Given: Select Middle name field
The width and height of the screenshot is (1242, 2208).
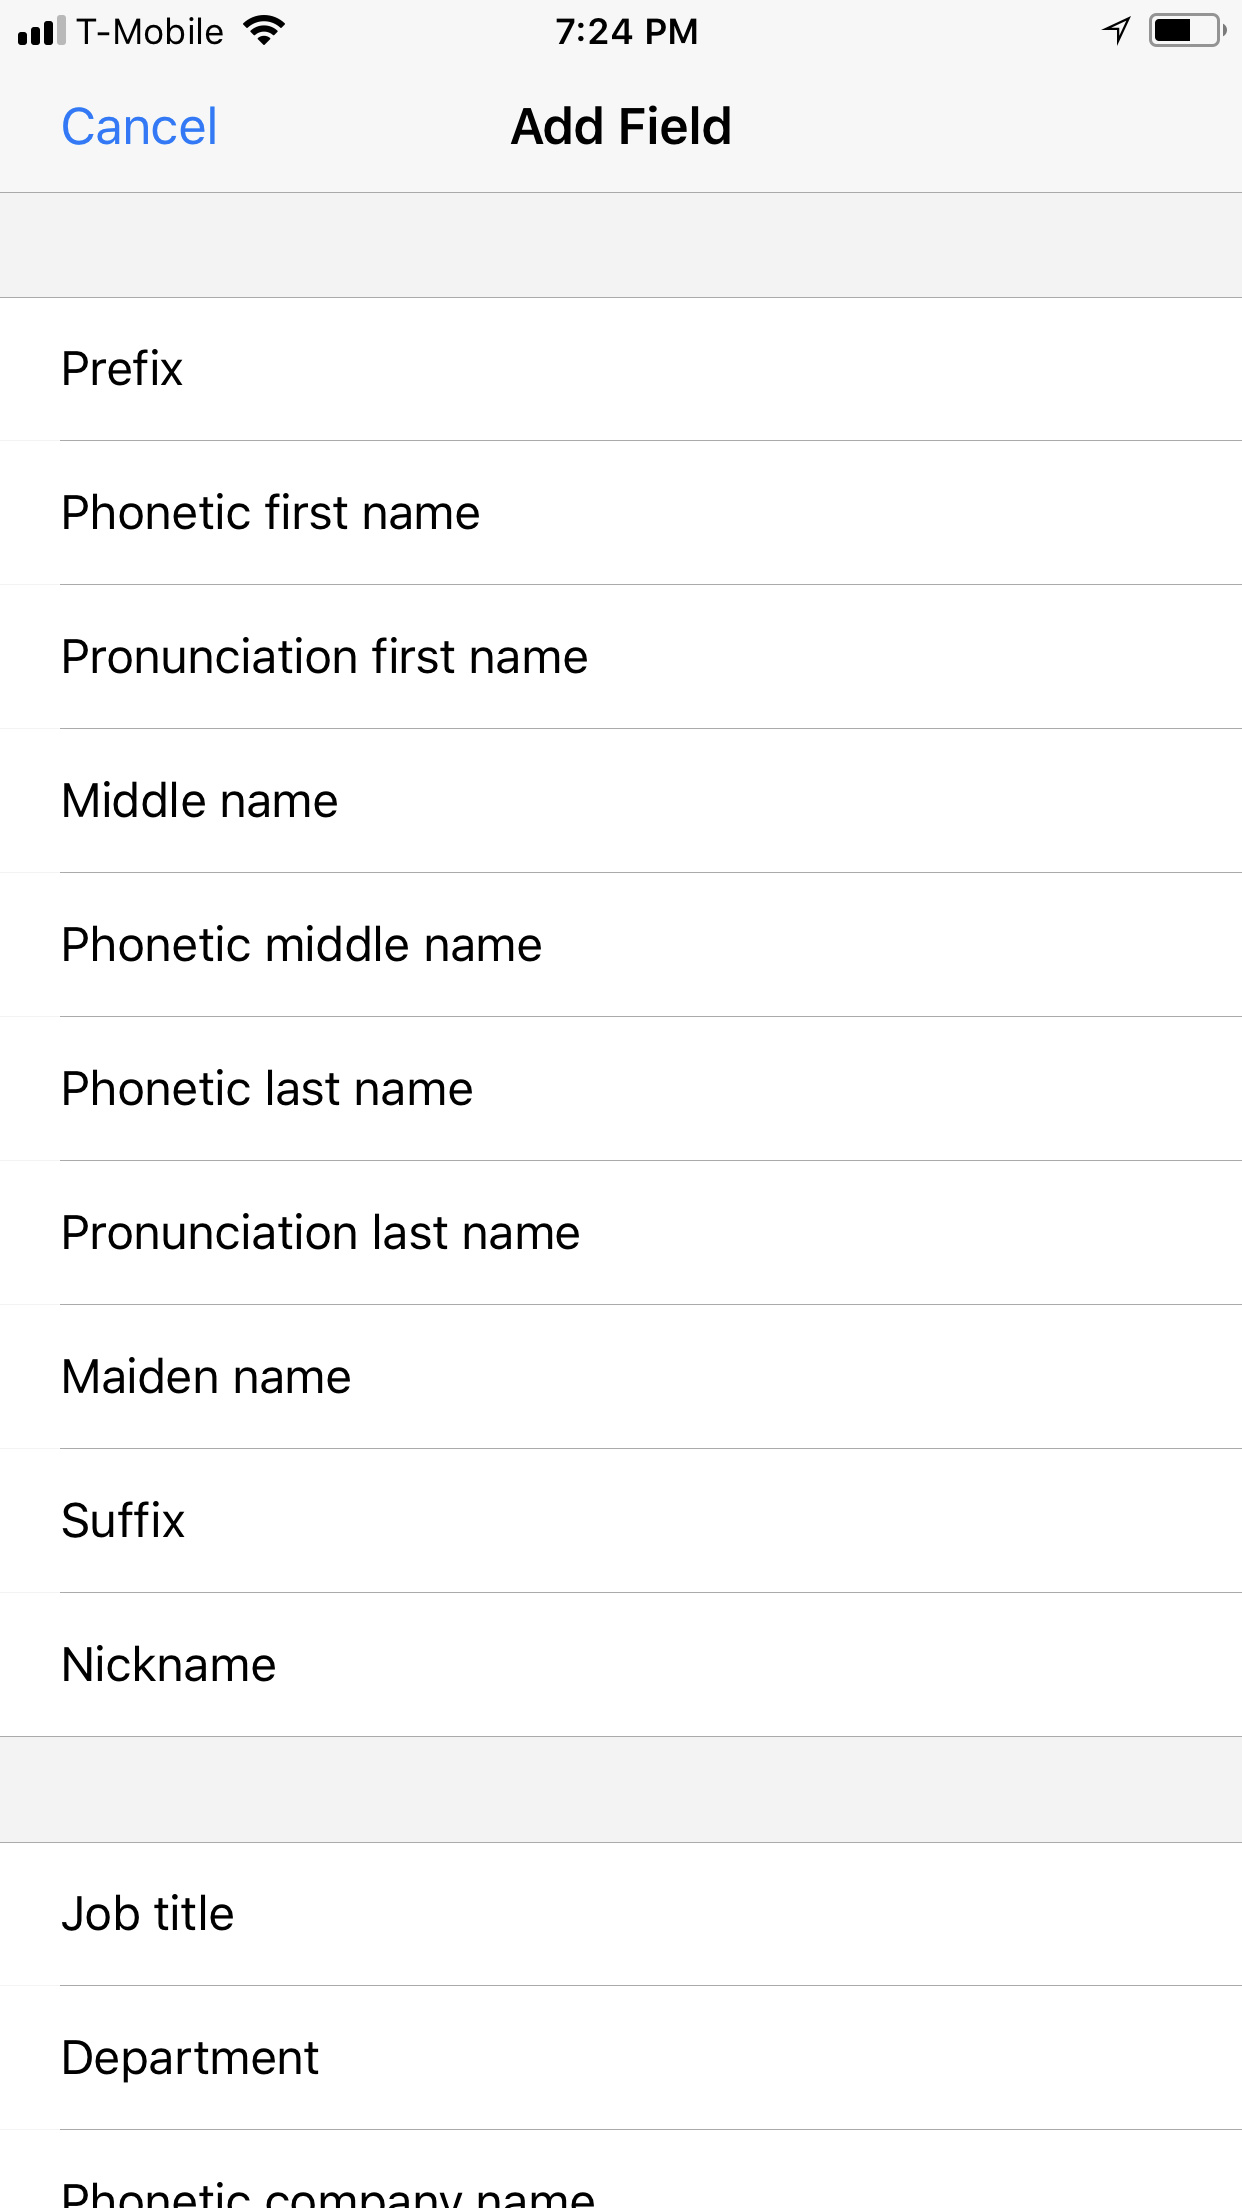Looking at the screenshot, I should (x=621, y=801).
